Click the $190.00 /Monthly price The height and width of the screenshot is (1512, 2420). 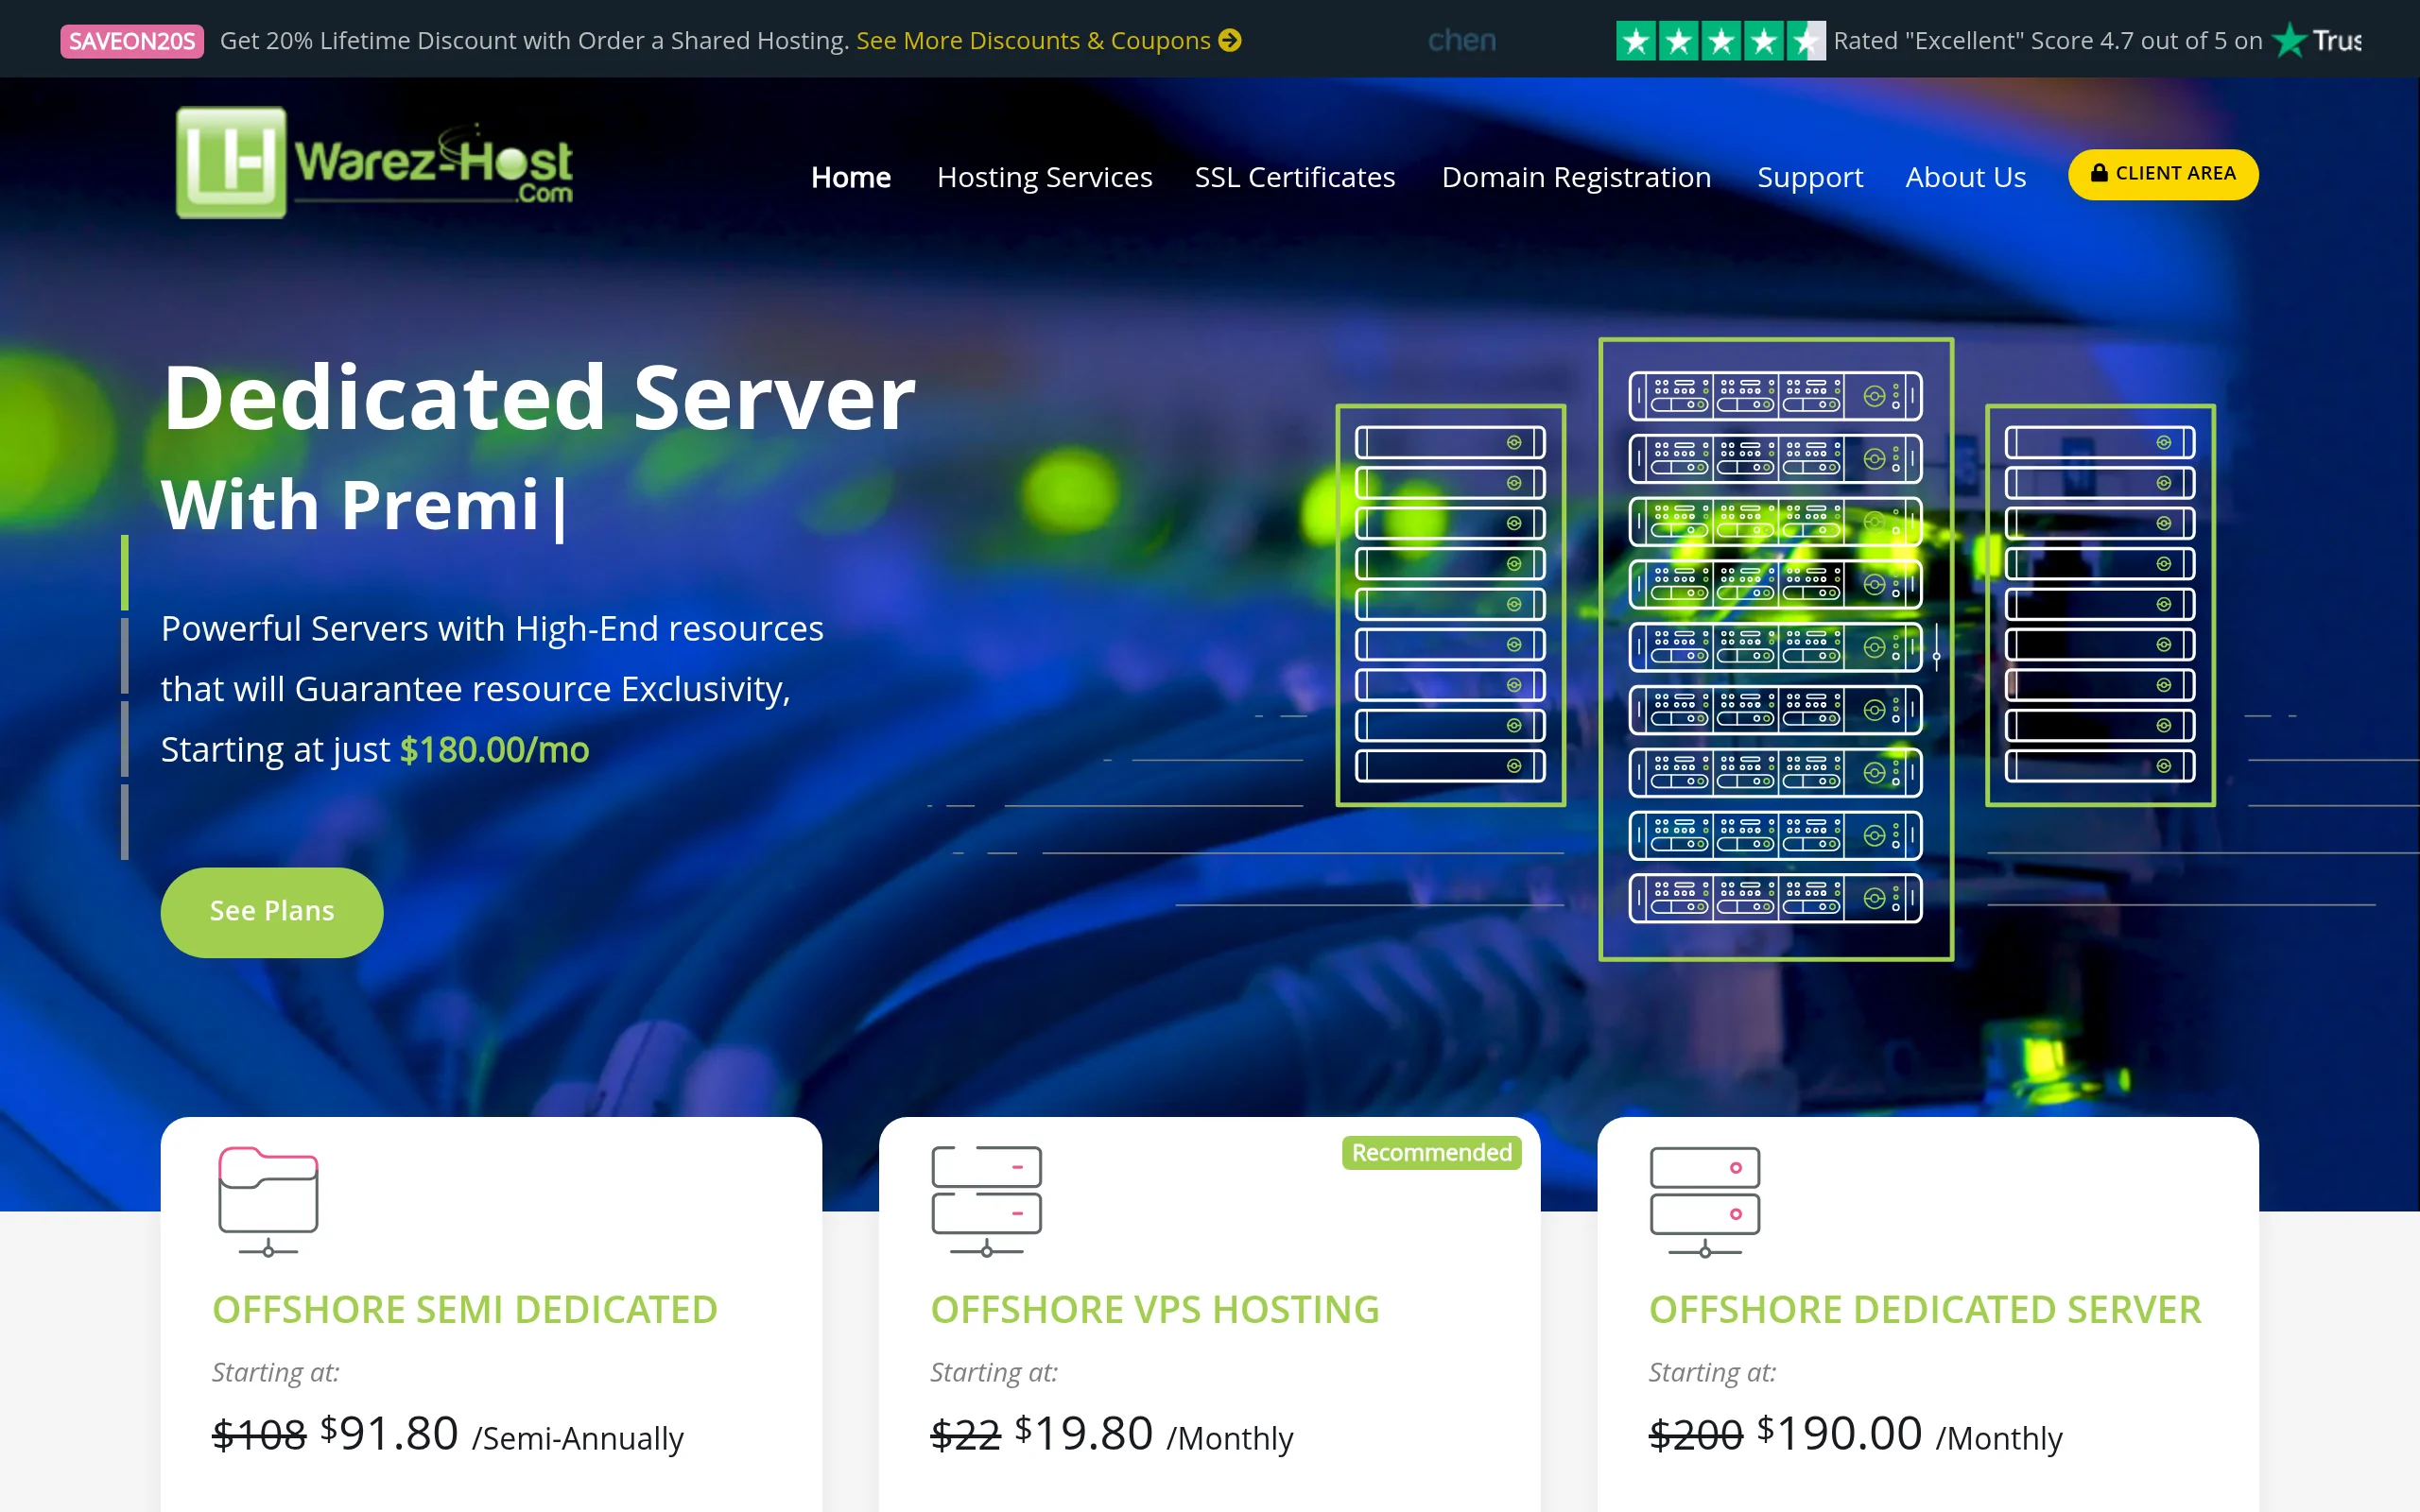[x=1909, y=1434]
